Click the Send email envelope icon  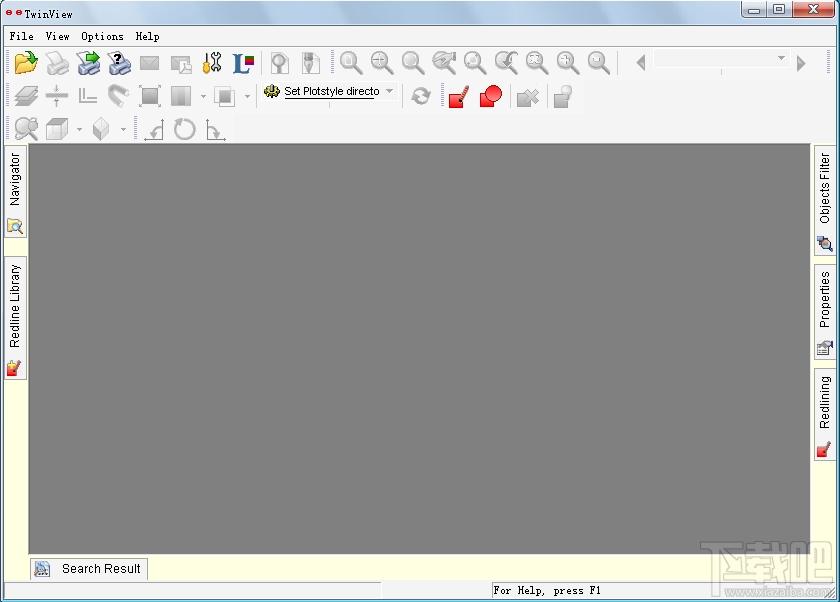pos(149,63)
